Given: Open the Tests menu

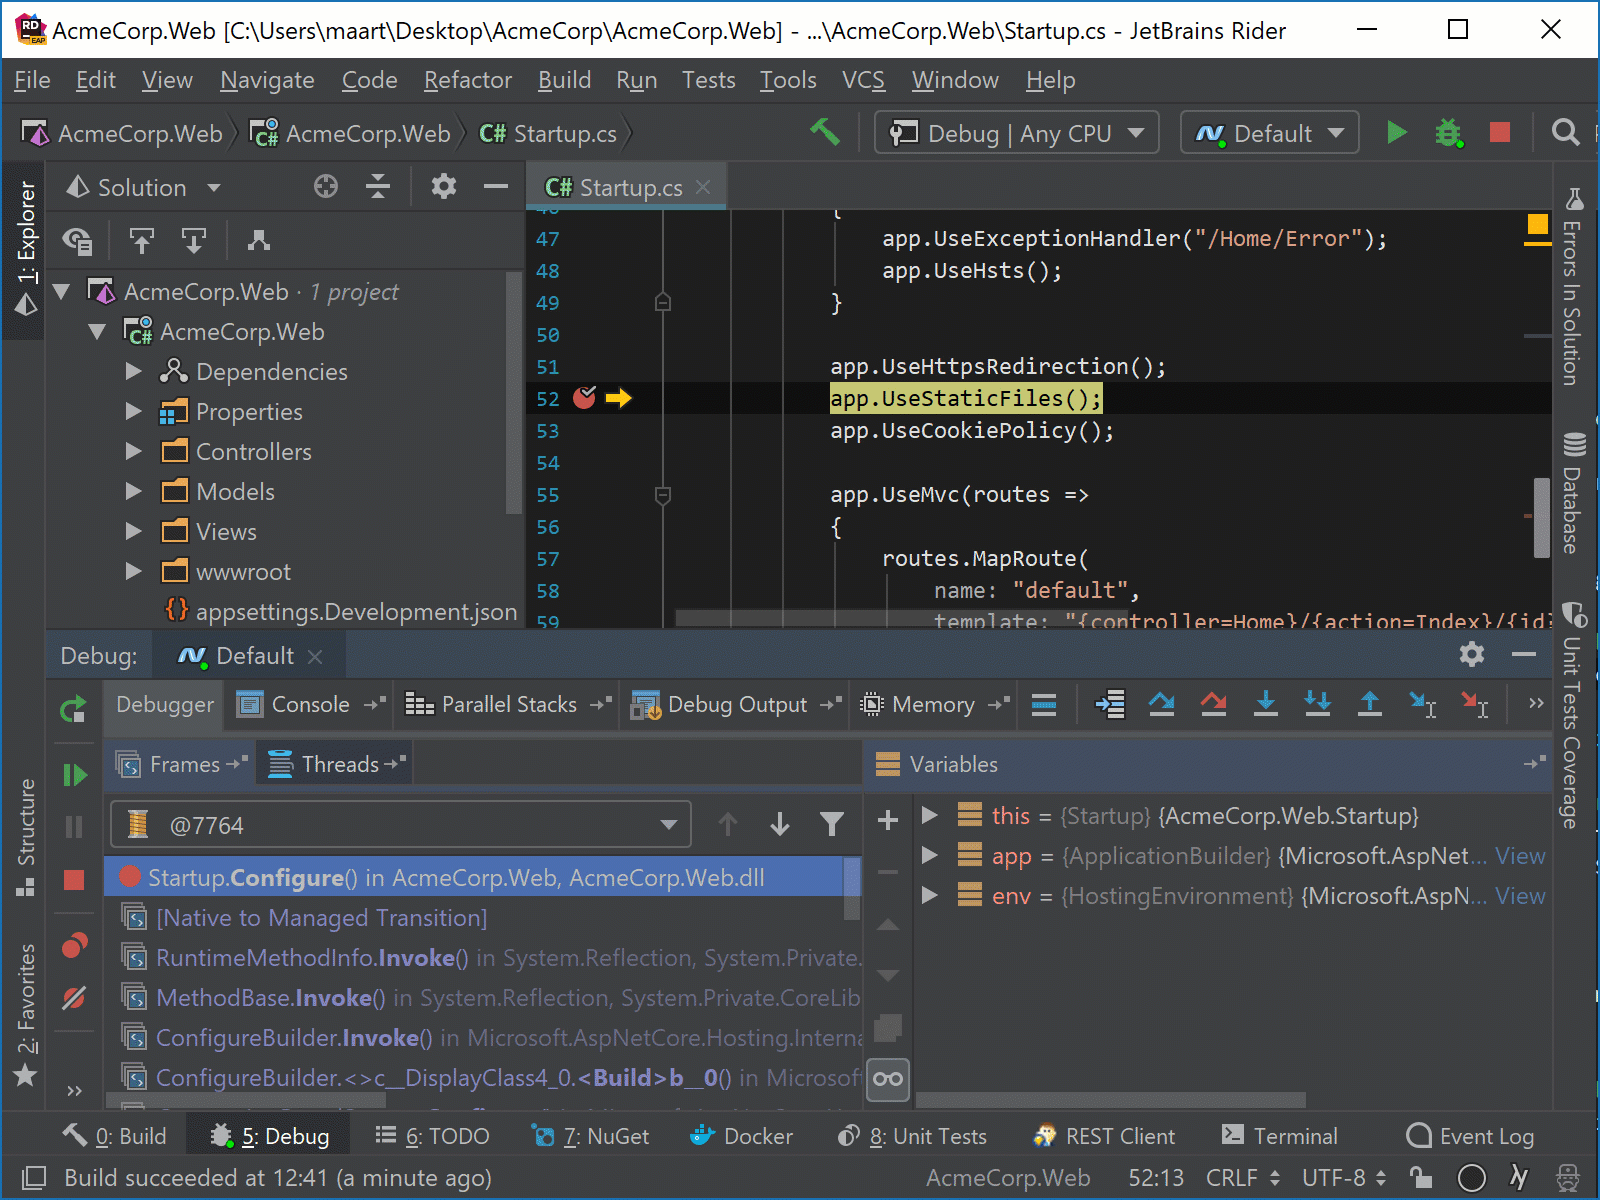Looking at the screenshot, I should [708, 80].
